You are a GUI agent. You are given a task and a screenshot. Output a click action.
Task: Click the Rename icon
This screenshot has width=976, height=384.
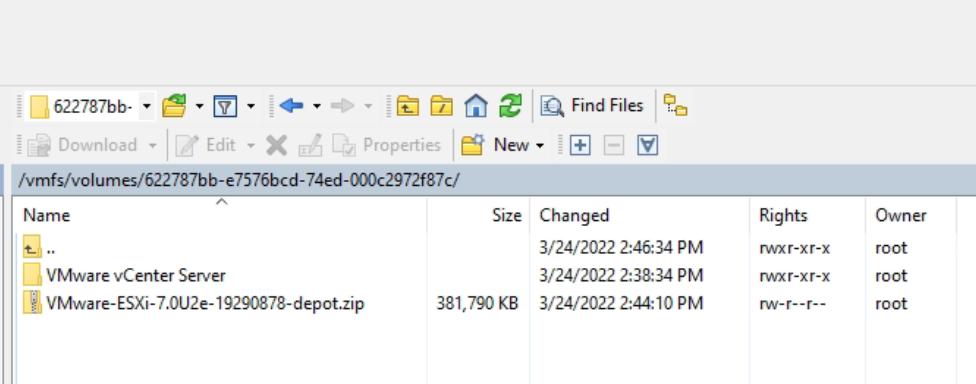click(311, 146)
